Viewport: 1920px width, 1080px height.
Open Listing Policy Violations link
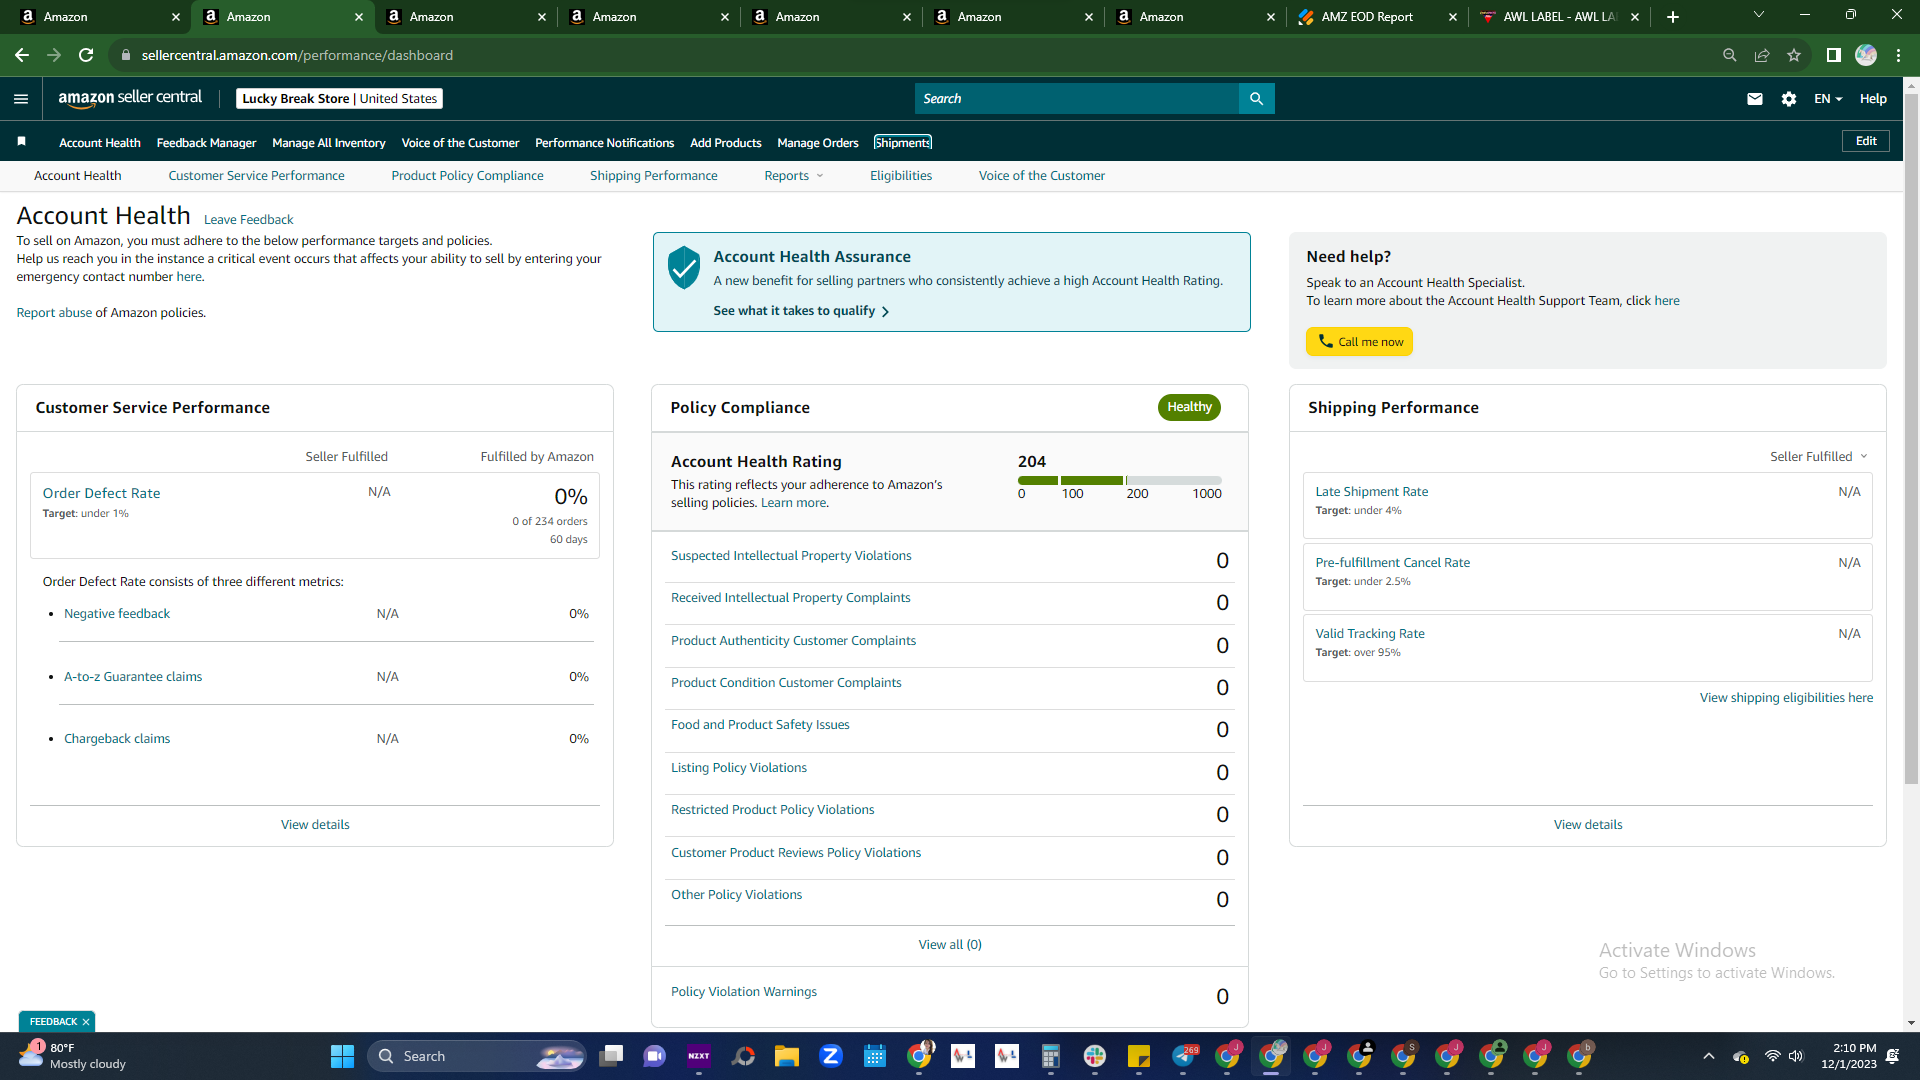pos(738,768)
